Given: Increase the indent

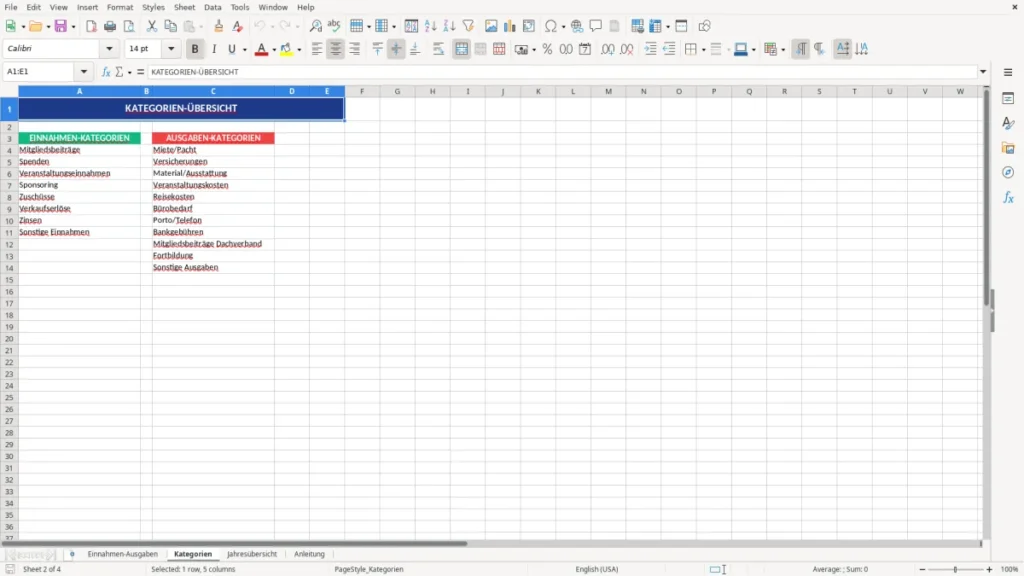Looking at the screenshot, I should [650, 49].
